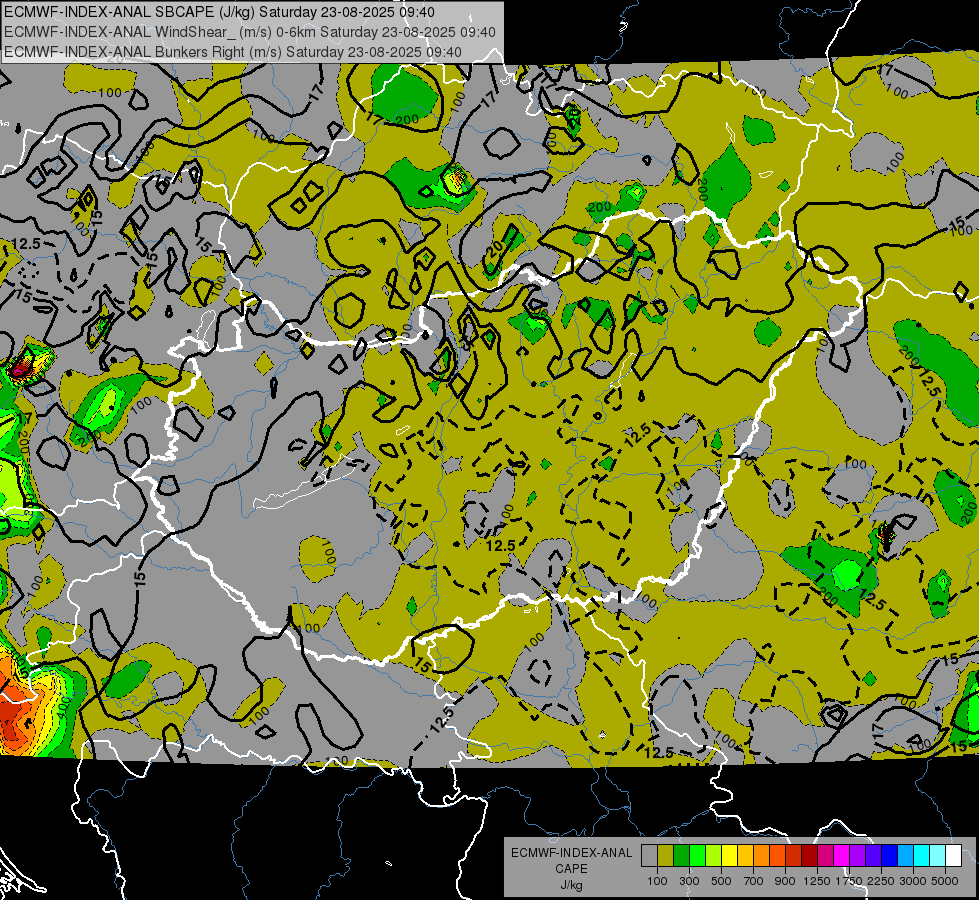Select the bright green legend swatch
Screen dimensions: 979x900
[x=697, y=856]
